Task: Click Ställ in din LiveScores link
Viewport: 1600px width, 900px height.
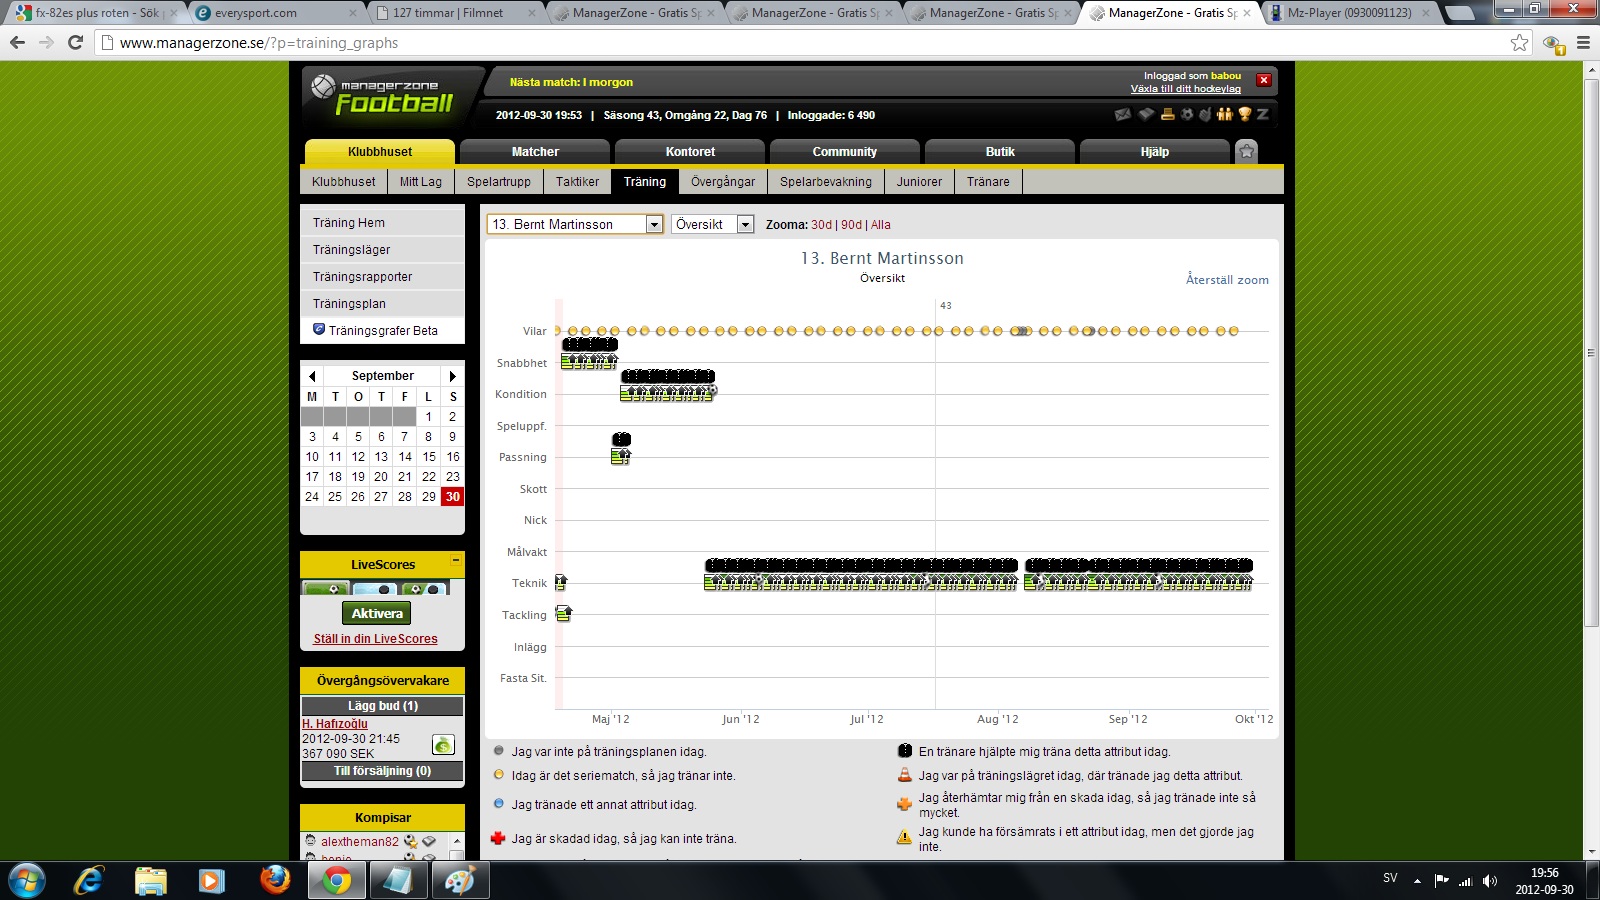Action: pyautogui.click(x=376, y=639)
